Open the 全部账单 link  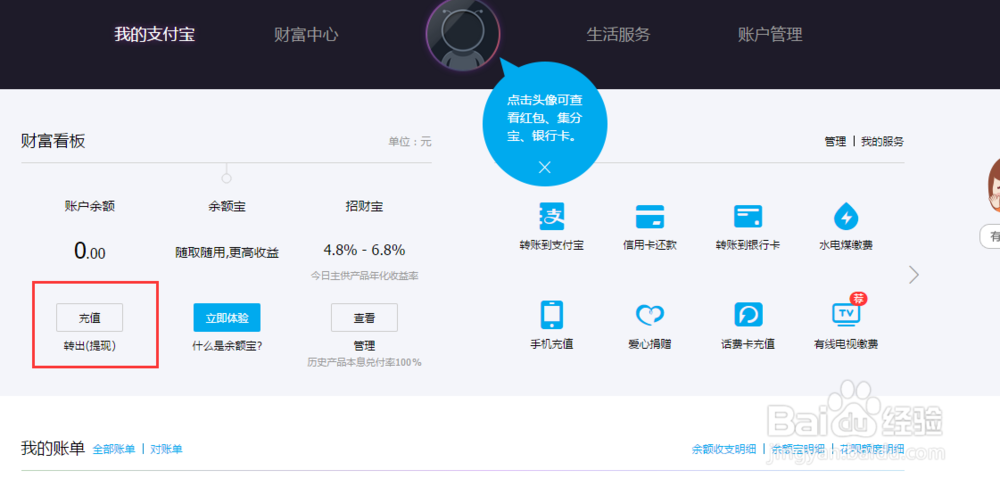point(114,449)
